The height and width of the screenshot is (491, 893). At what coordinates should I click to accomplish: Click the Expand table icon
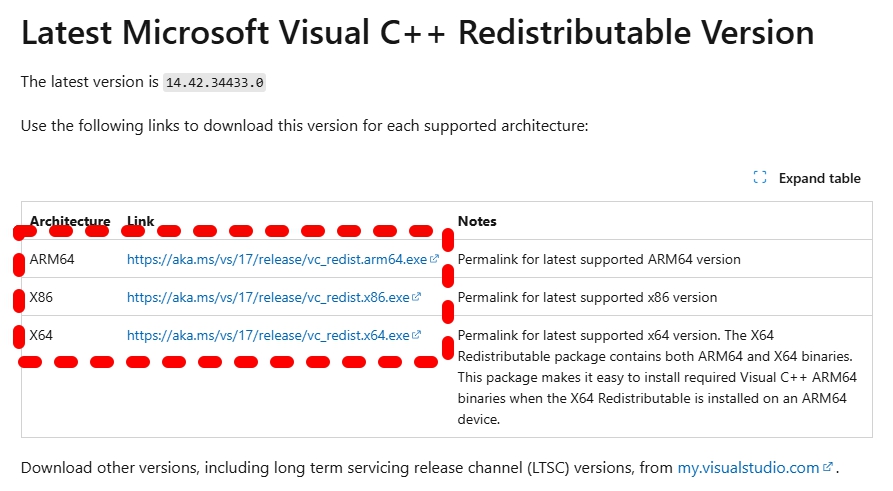pyautogui.click(x=760, y=178)
